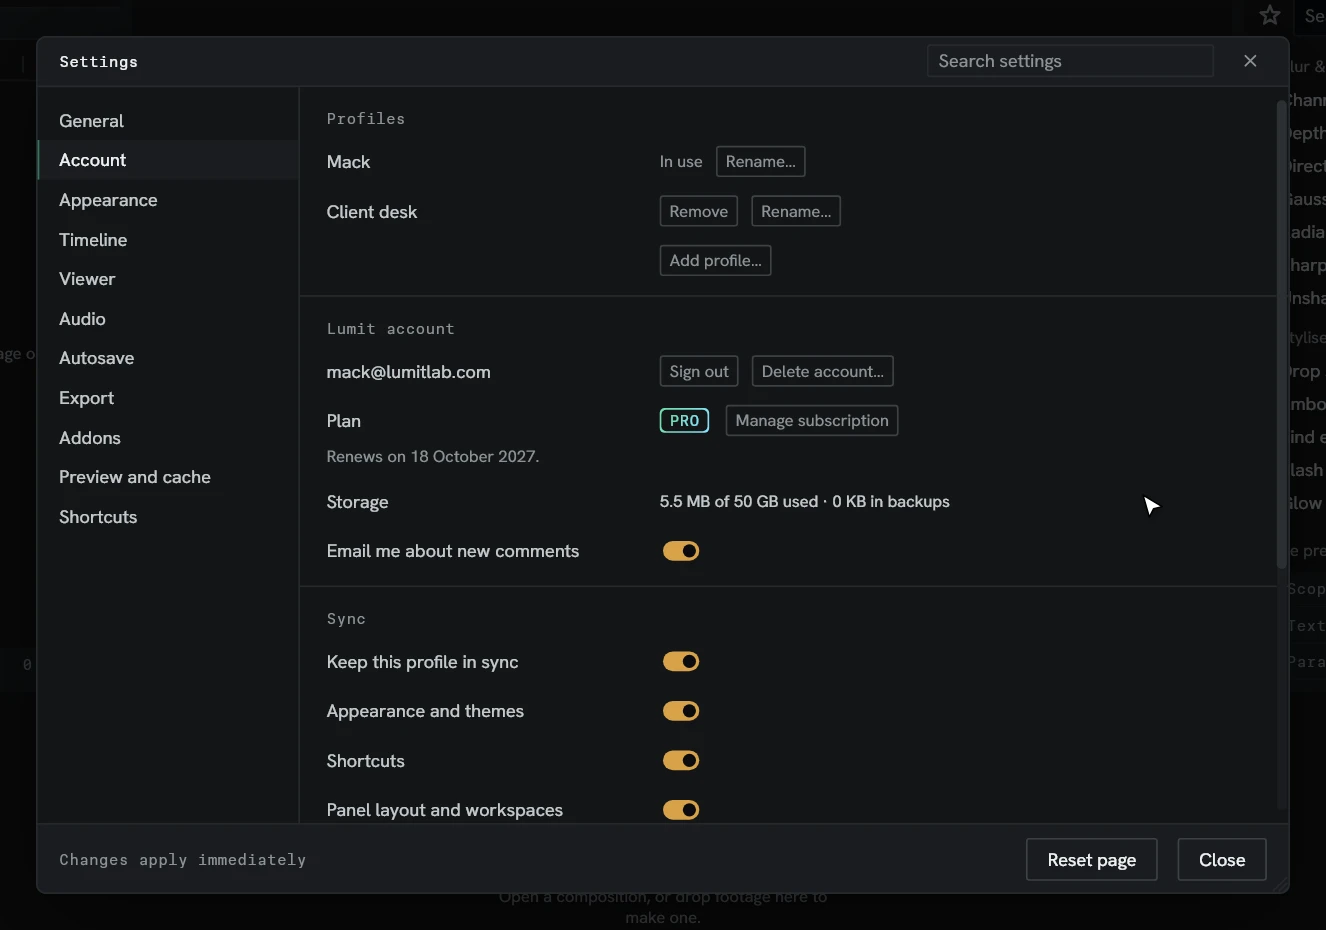Screen dimensions: 1326x930
Task: Click the PRO plan badge
Action: 684,421
